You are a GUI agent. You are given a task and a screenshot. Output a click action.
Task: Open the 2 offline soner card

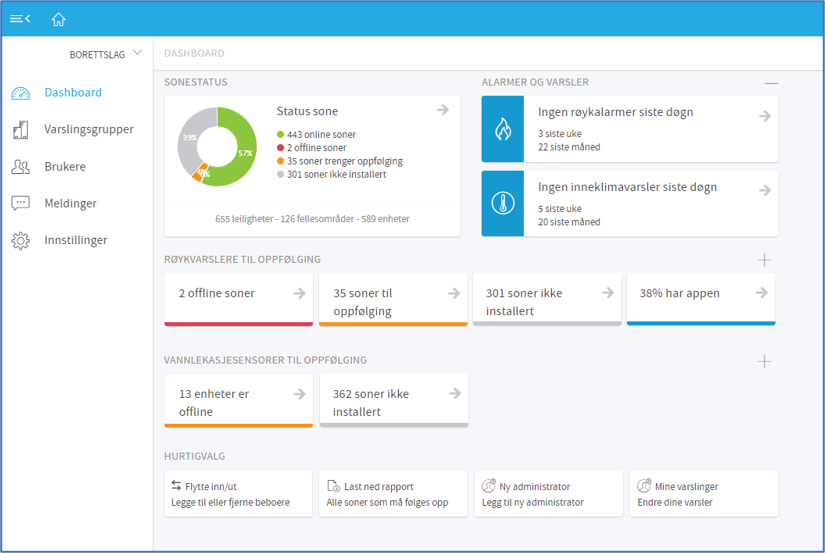point(238,298)
